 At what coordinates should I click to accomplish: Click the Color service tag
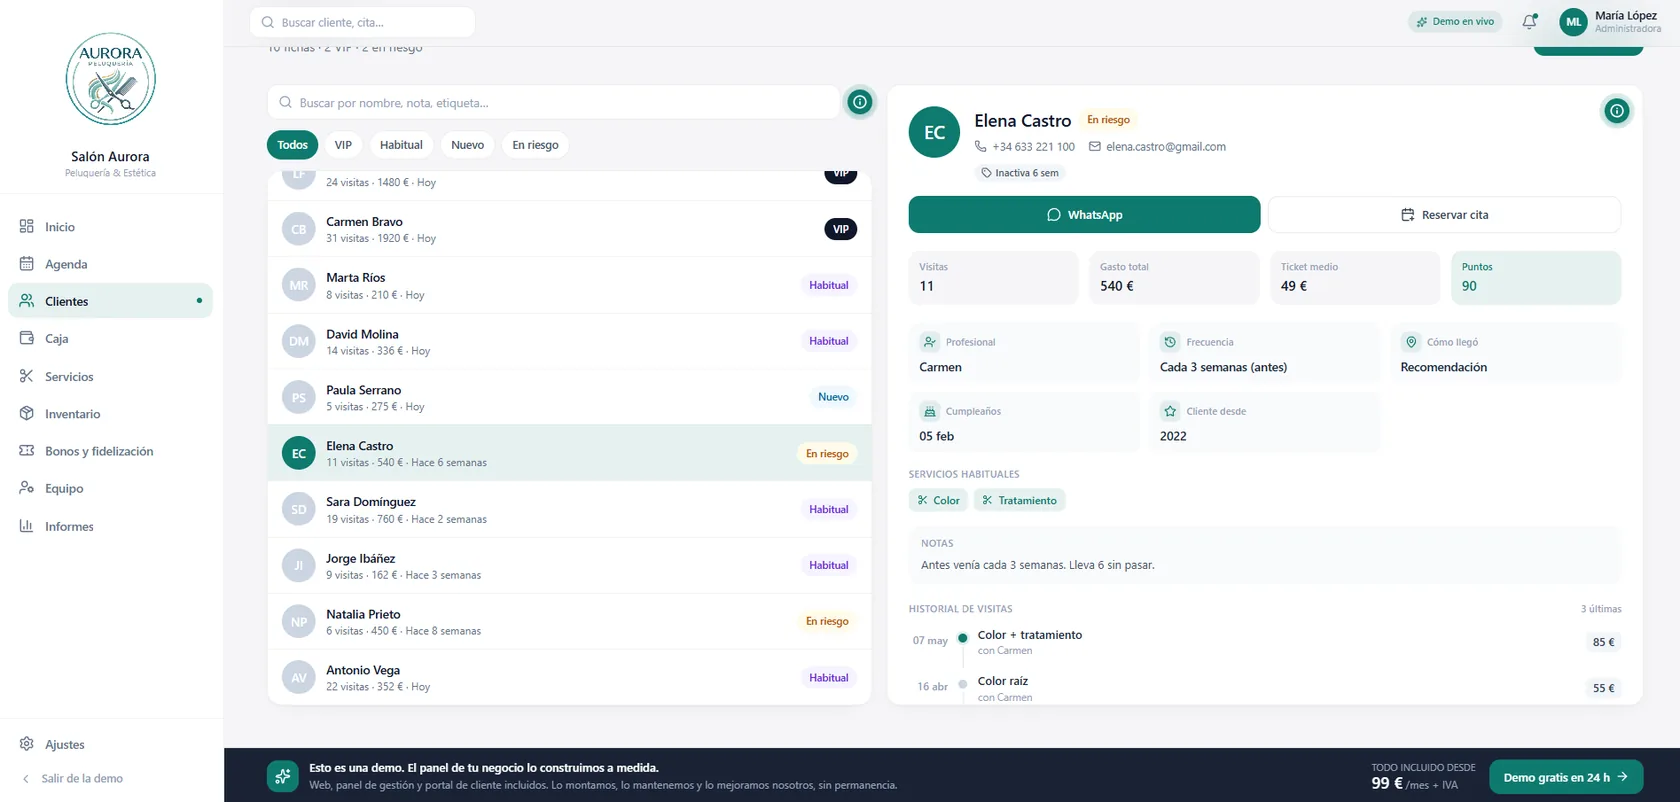click(x=938, y=500)
